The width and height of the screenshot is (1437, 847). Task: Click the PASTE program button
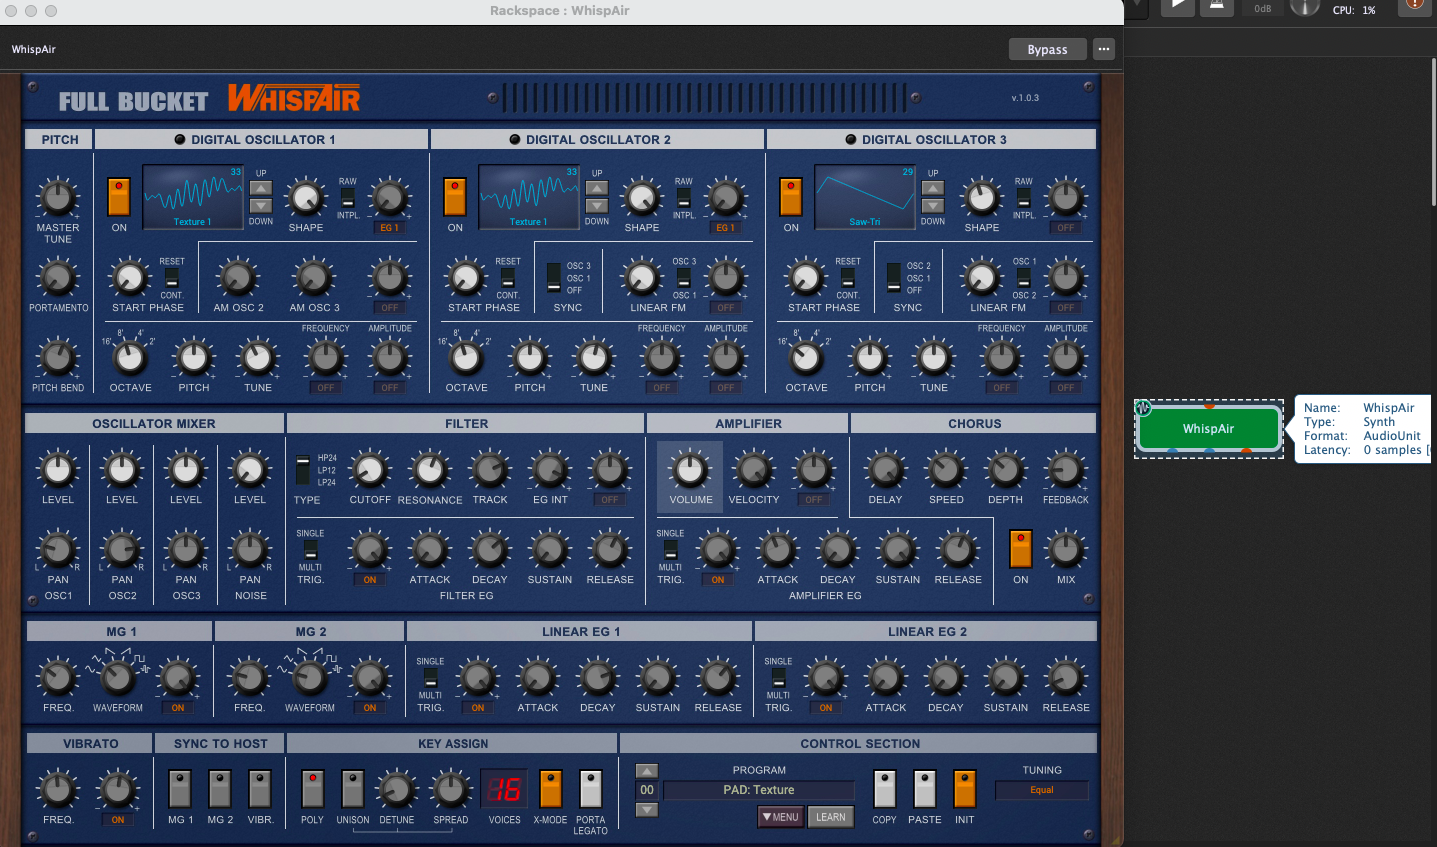(x=925, y=789)
